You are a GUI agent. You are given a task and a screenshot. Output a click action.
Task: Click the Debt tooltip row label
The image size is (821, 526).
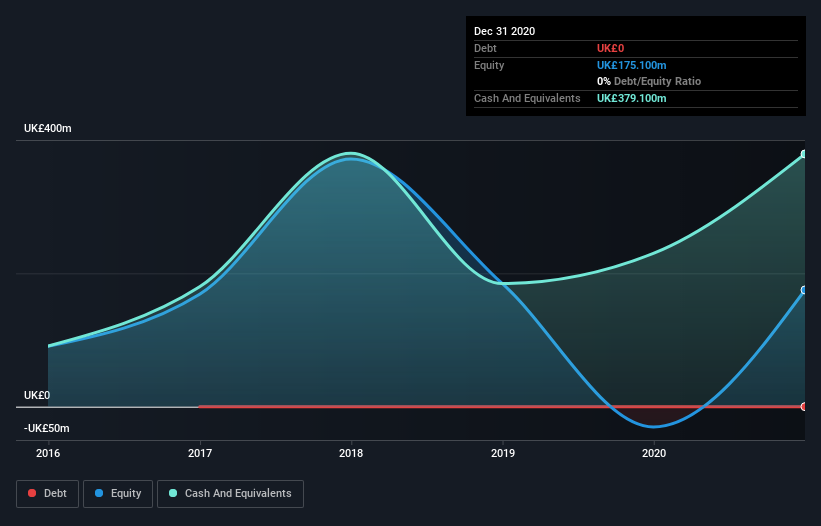pos(485,48)
